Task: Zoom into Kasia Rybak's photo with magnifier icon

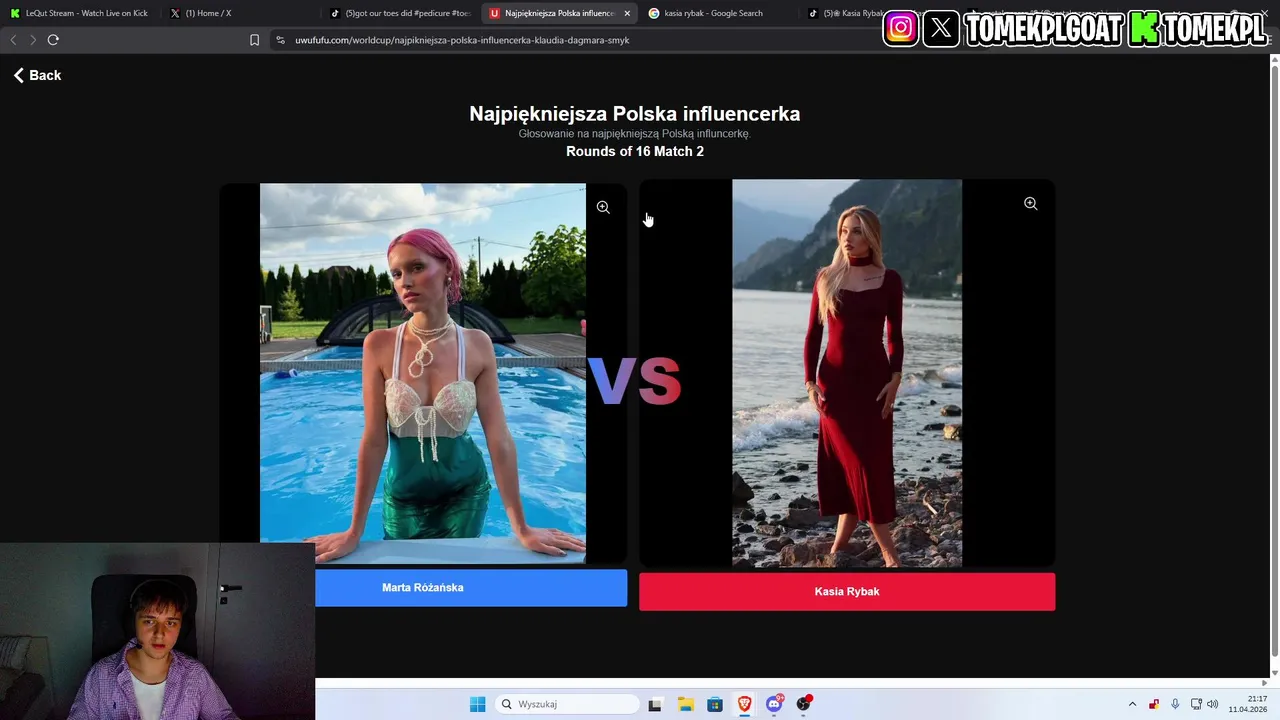Action: pyautogui.click(x=1030, y=203)
